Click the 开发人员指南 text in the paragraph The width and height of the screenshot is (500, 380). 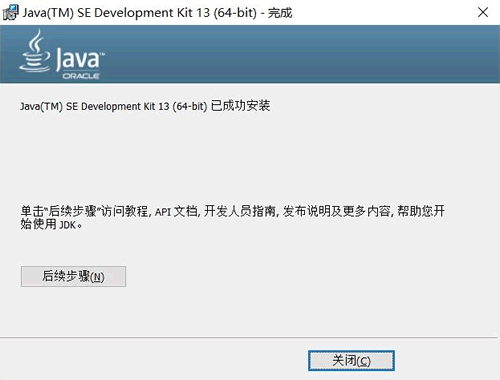click(x=240, y=211)
